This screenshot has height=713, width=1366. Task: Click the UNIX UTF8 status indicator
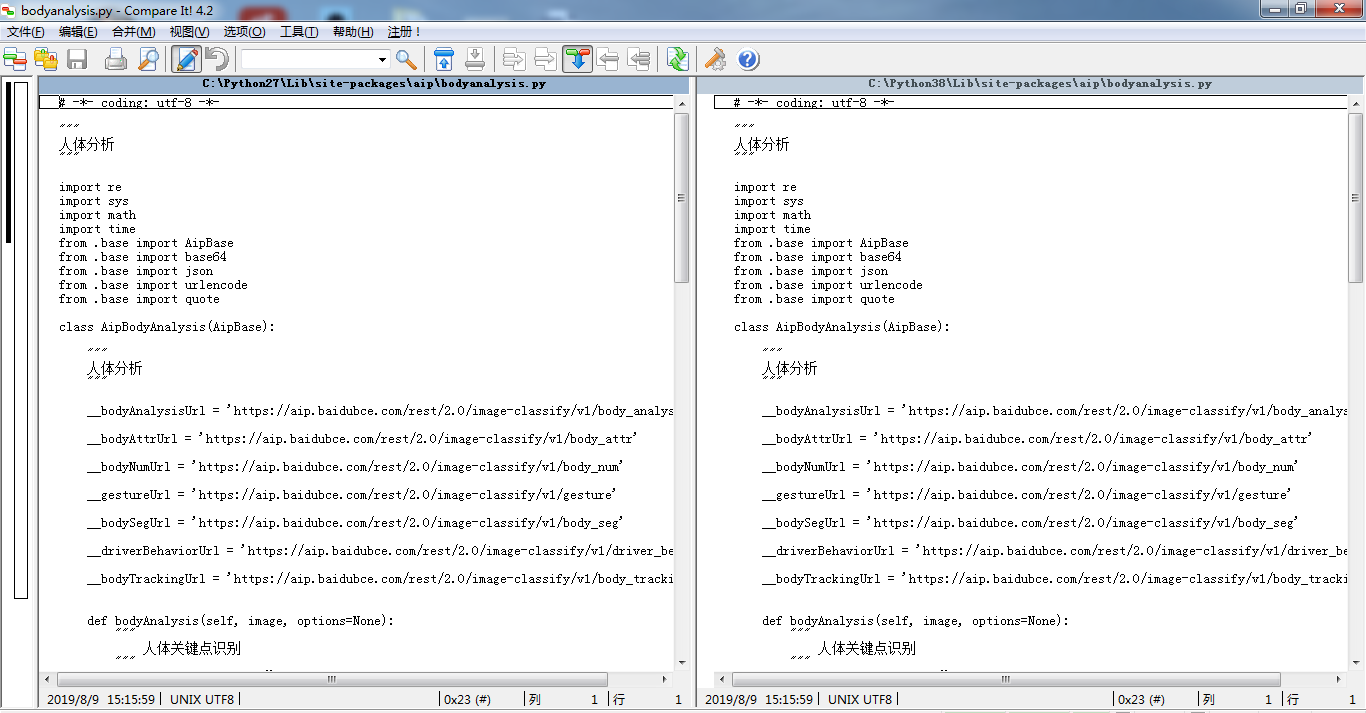[x=202, y=699]
